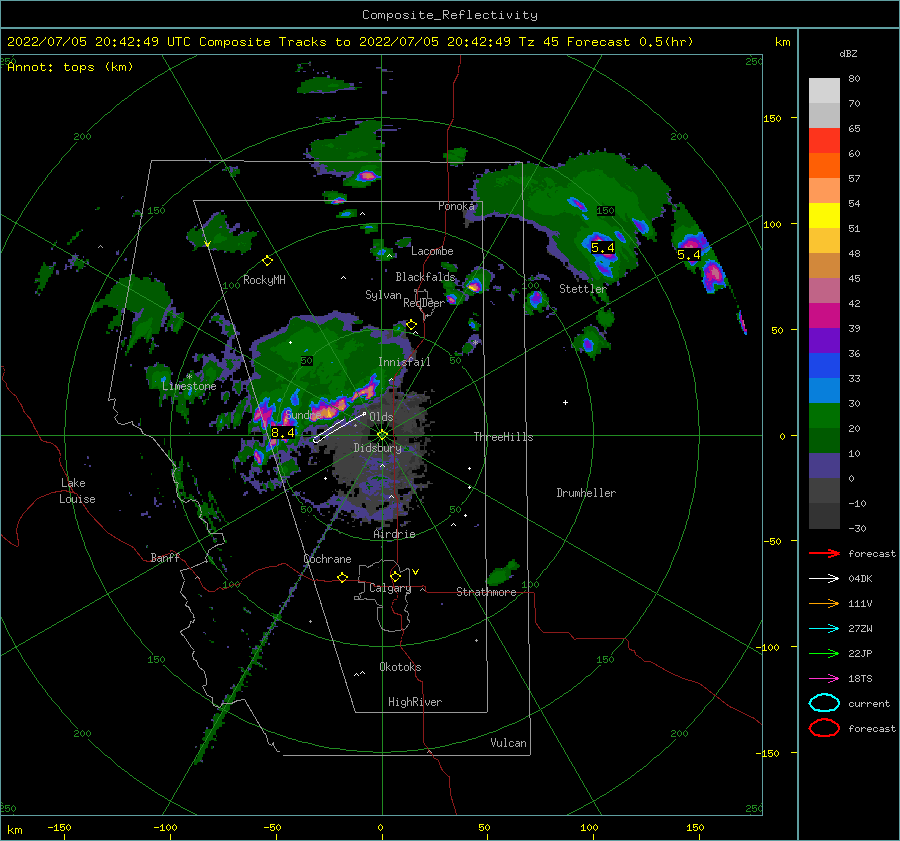The image size is (900, 841).
Task: Click the Airdrie city label
Action: pyautogui.click(x=394, y=534)
